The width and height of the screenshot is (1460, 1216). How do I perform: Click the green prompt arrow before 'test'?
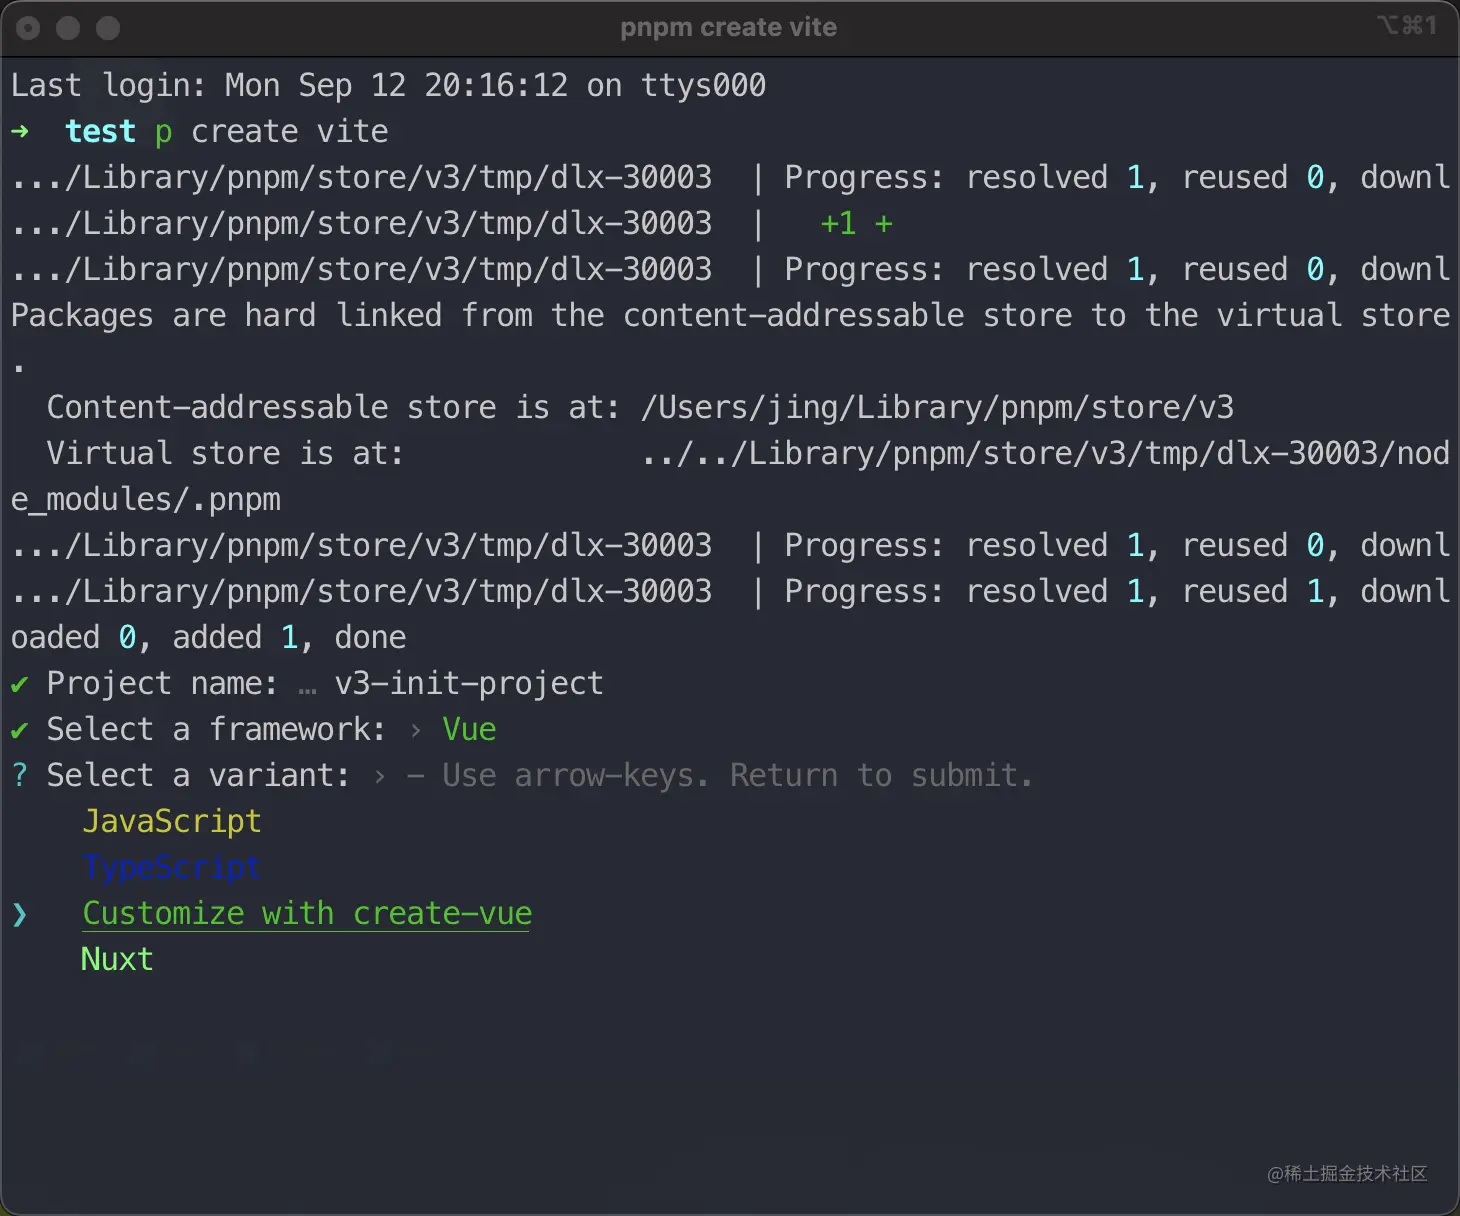click(20, 131)
